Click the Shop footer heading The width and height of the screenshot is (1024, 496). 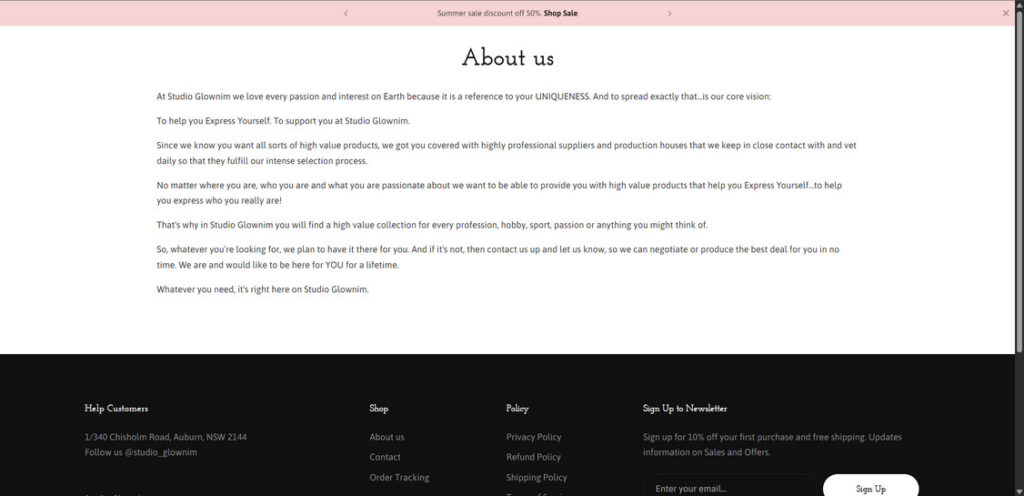379,409
